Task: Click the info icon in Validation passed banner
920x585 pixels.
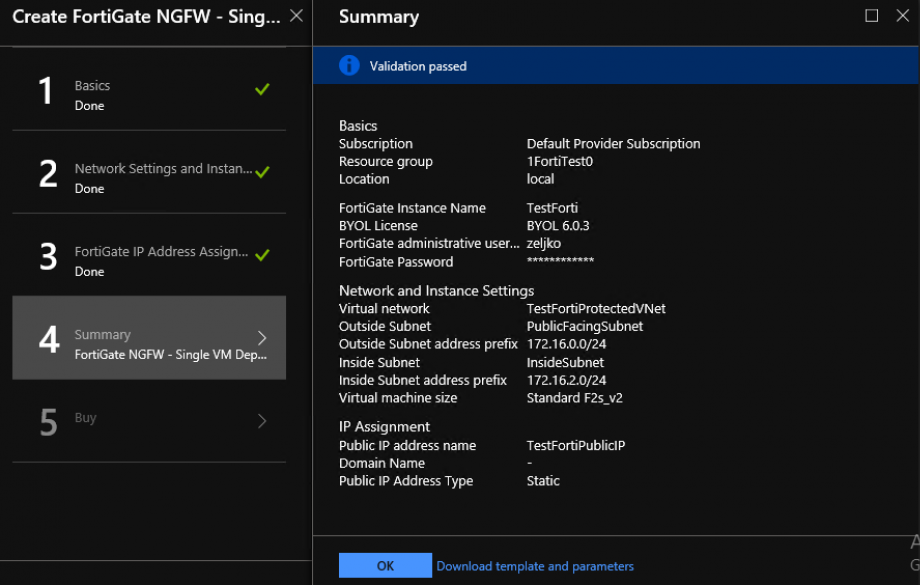Action: pos(349,65)
